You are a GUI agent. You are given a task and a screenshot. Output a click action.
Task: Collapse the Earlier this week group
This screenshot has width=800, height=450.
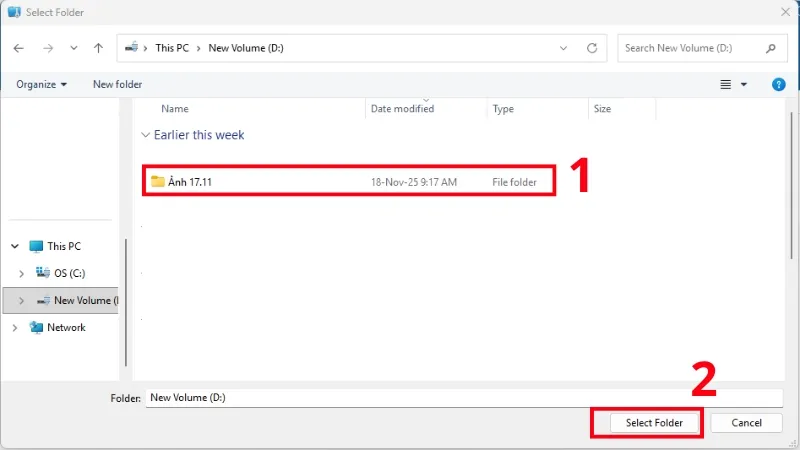click(146, 135)
